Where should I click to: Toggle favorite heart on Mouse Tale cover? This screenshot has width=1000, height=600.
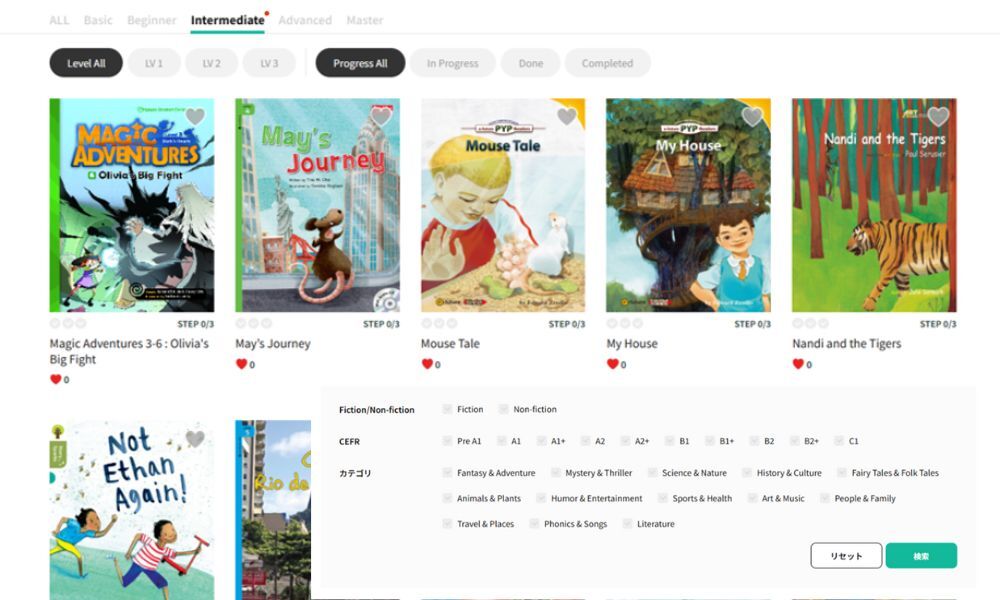[x=567, y=117]
